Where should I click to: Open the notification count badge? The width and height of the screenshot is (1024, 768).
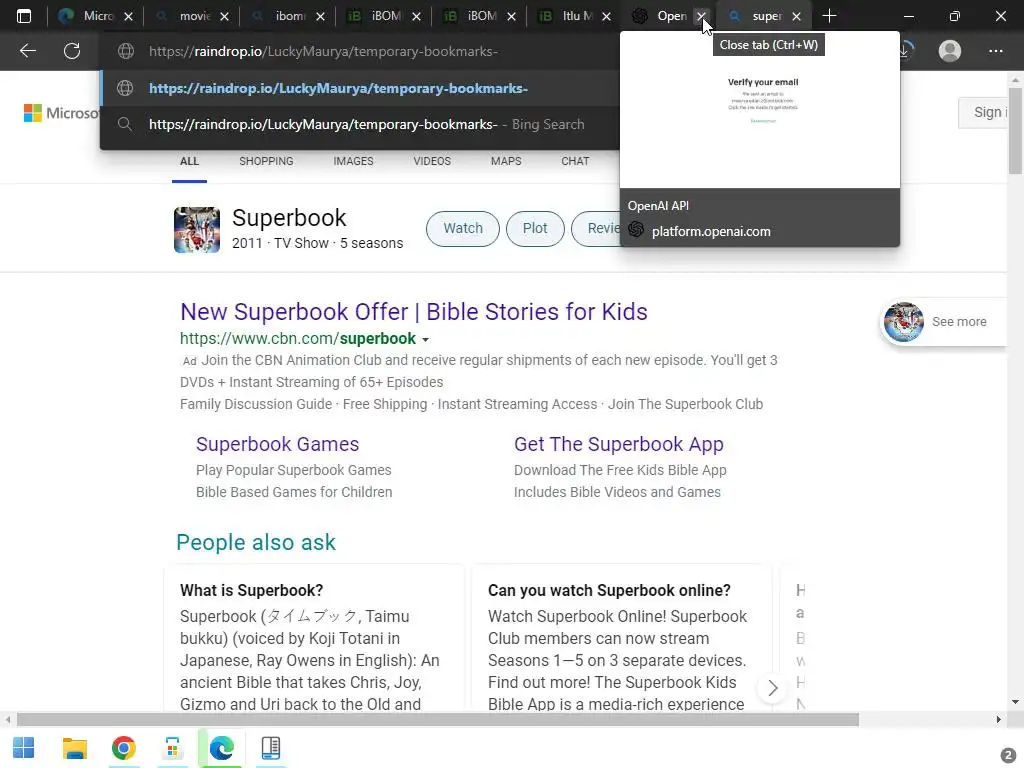tap(1008, 755)
